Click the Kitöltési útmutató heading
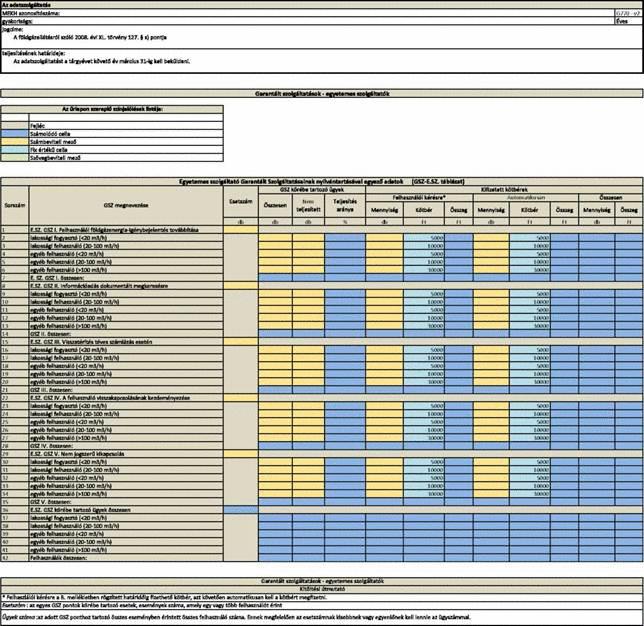644x626 pixels. coord(322,589)
